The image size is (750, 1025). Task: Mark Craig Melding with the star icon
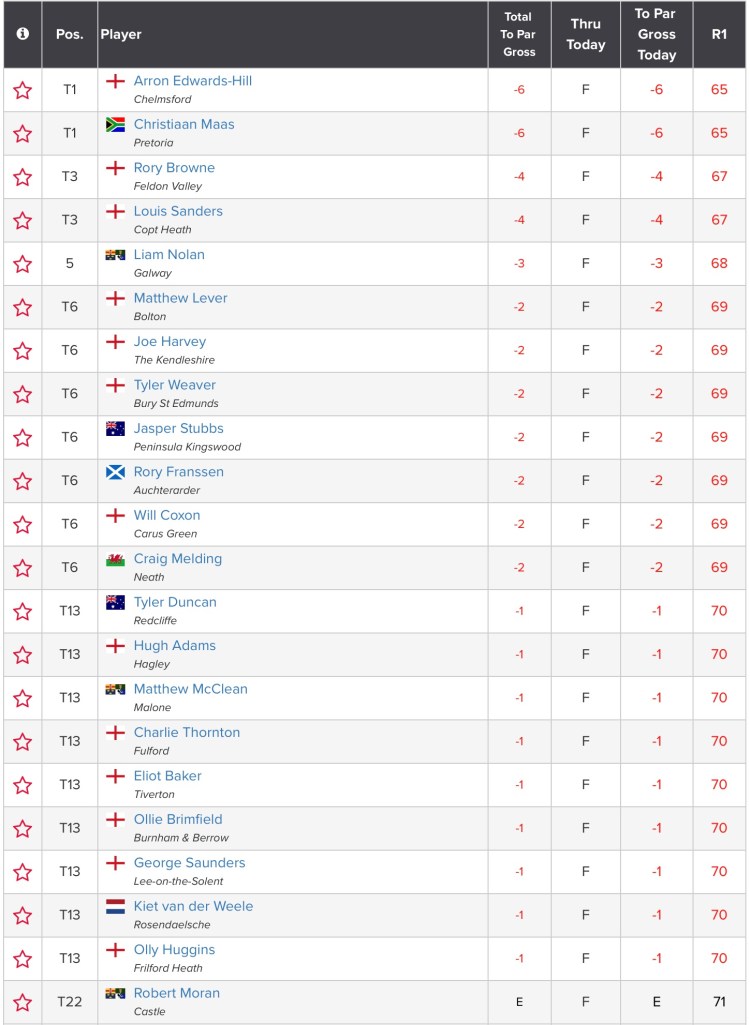point(22,568)
